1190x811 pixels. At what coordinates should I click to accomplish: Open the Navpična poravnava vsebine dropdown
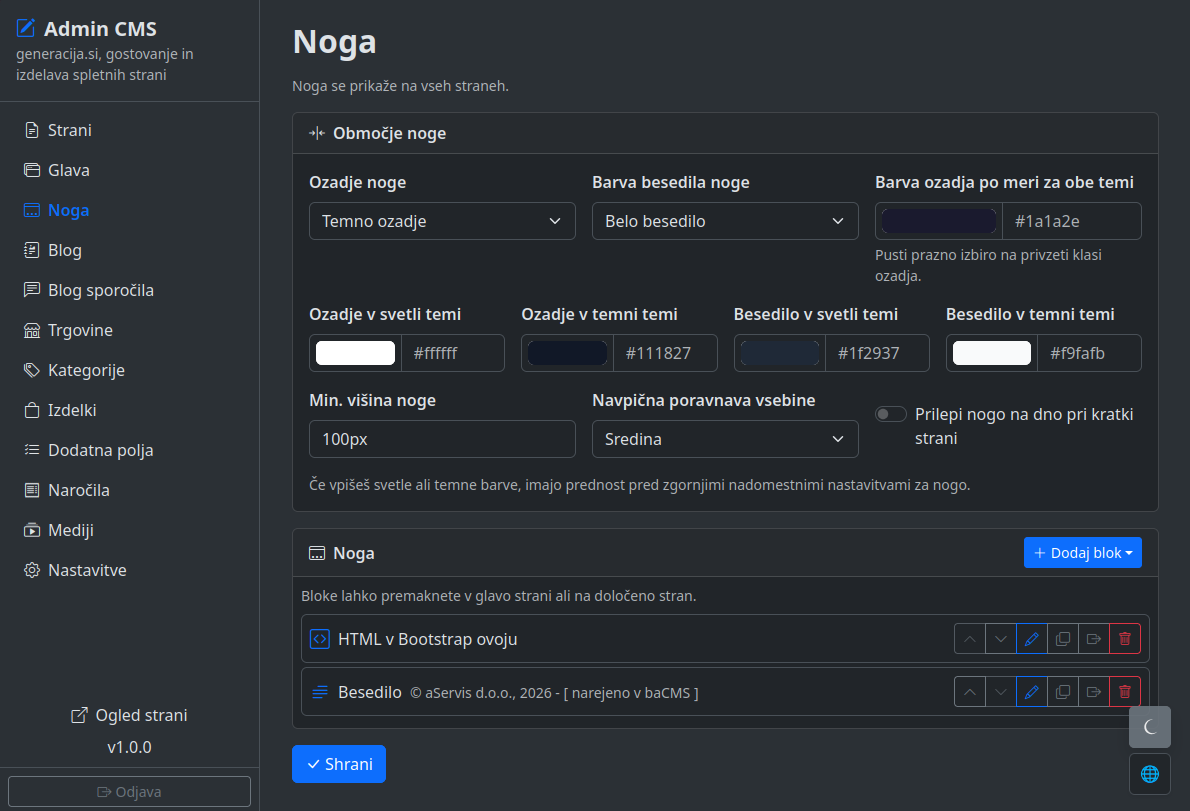(725, 439)
